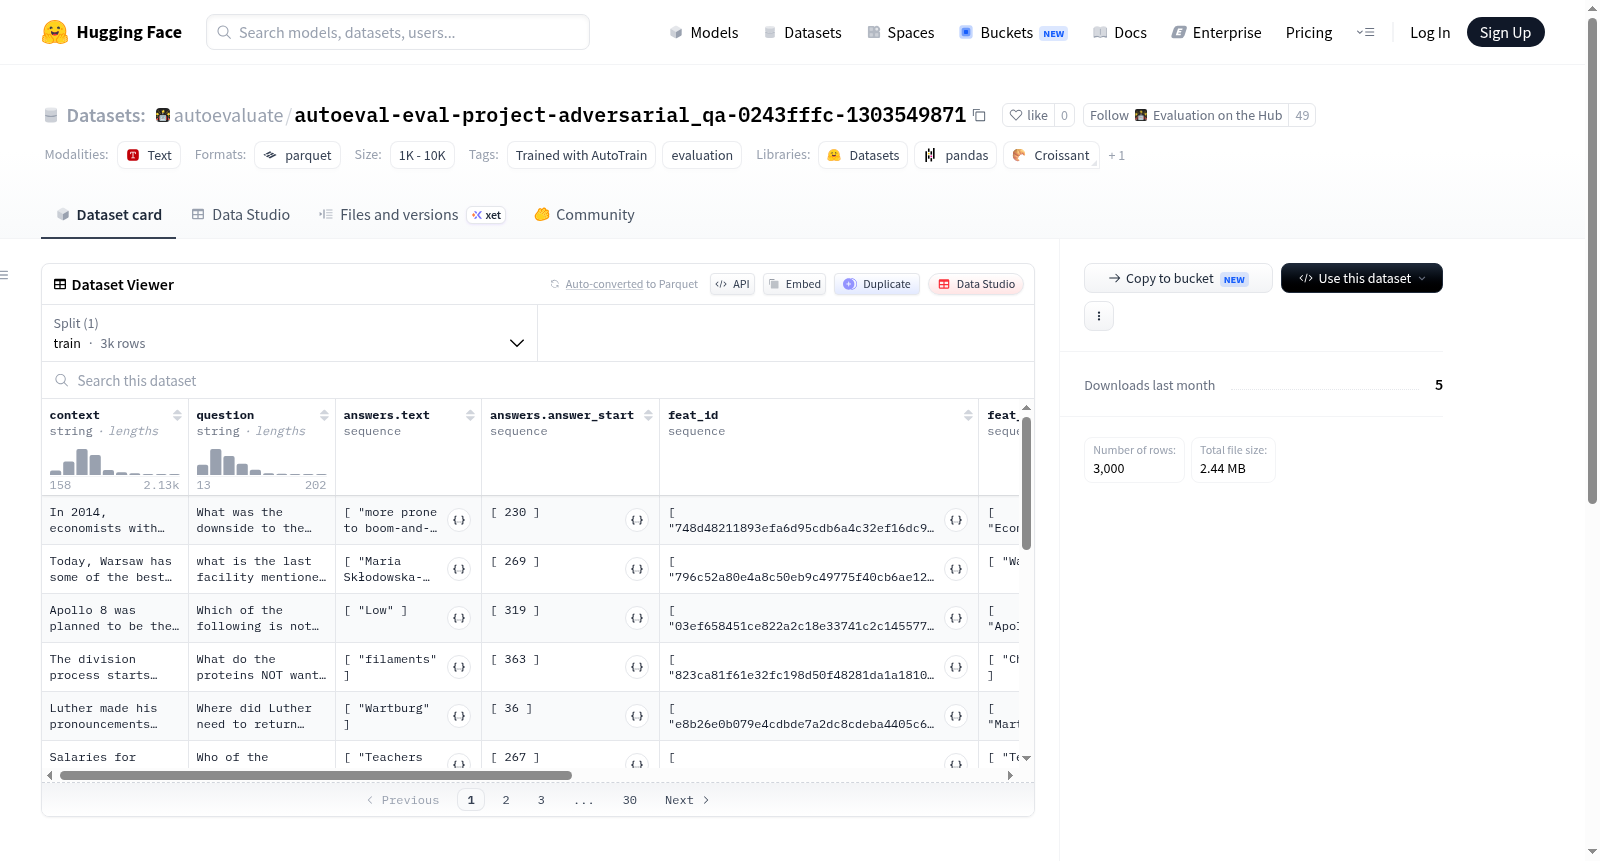The image size is (1600, 861).
Task: Sort by the context column
Action: click(177, 415)
